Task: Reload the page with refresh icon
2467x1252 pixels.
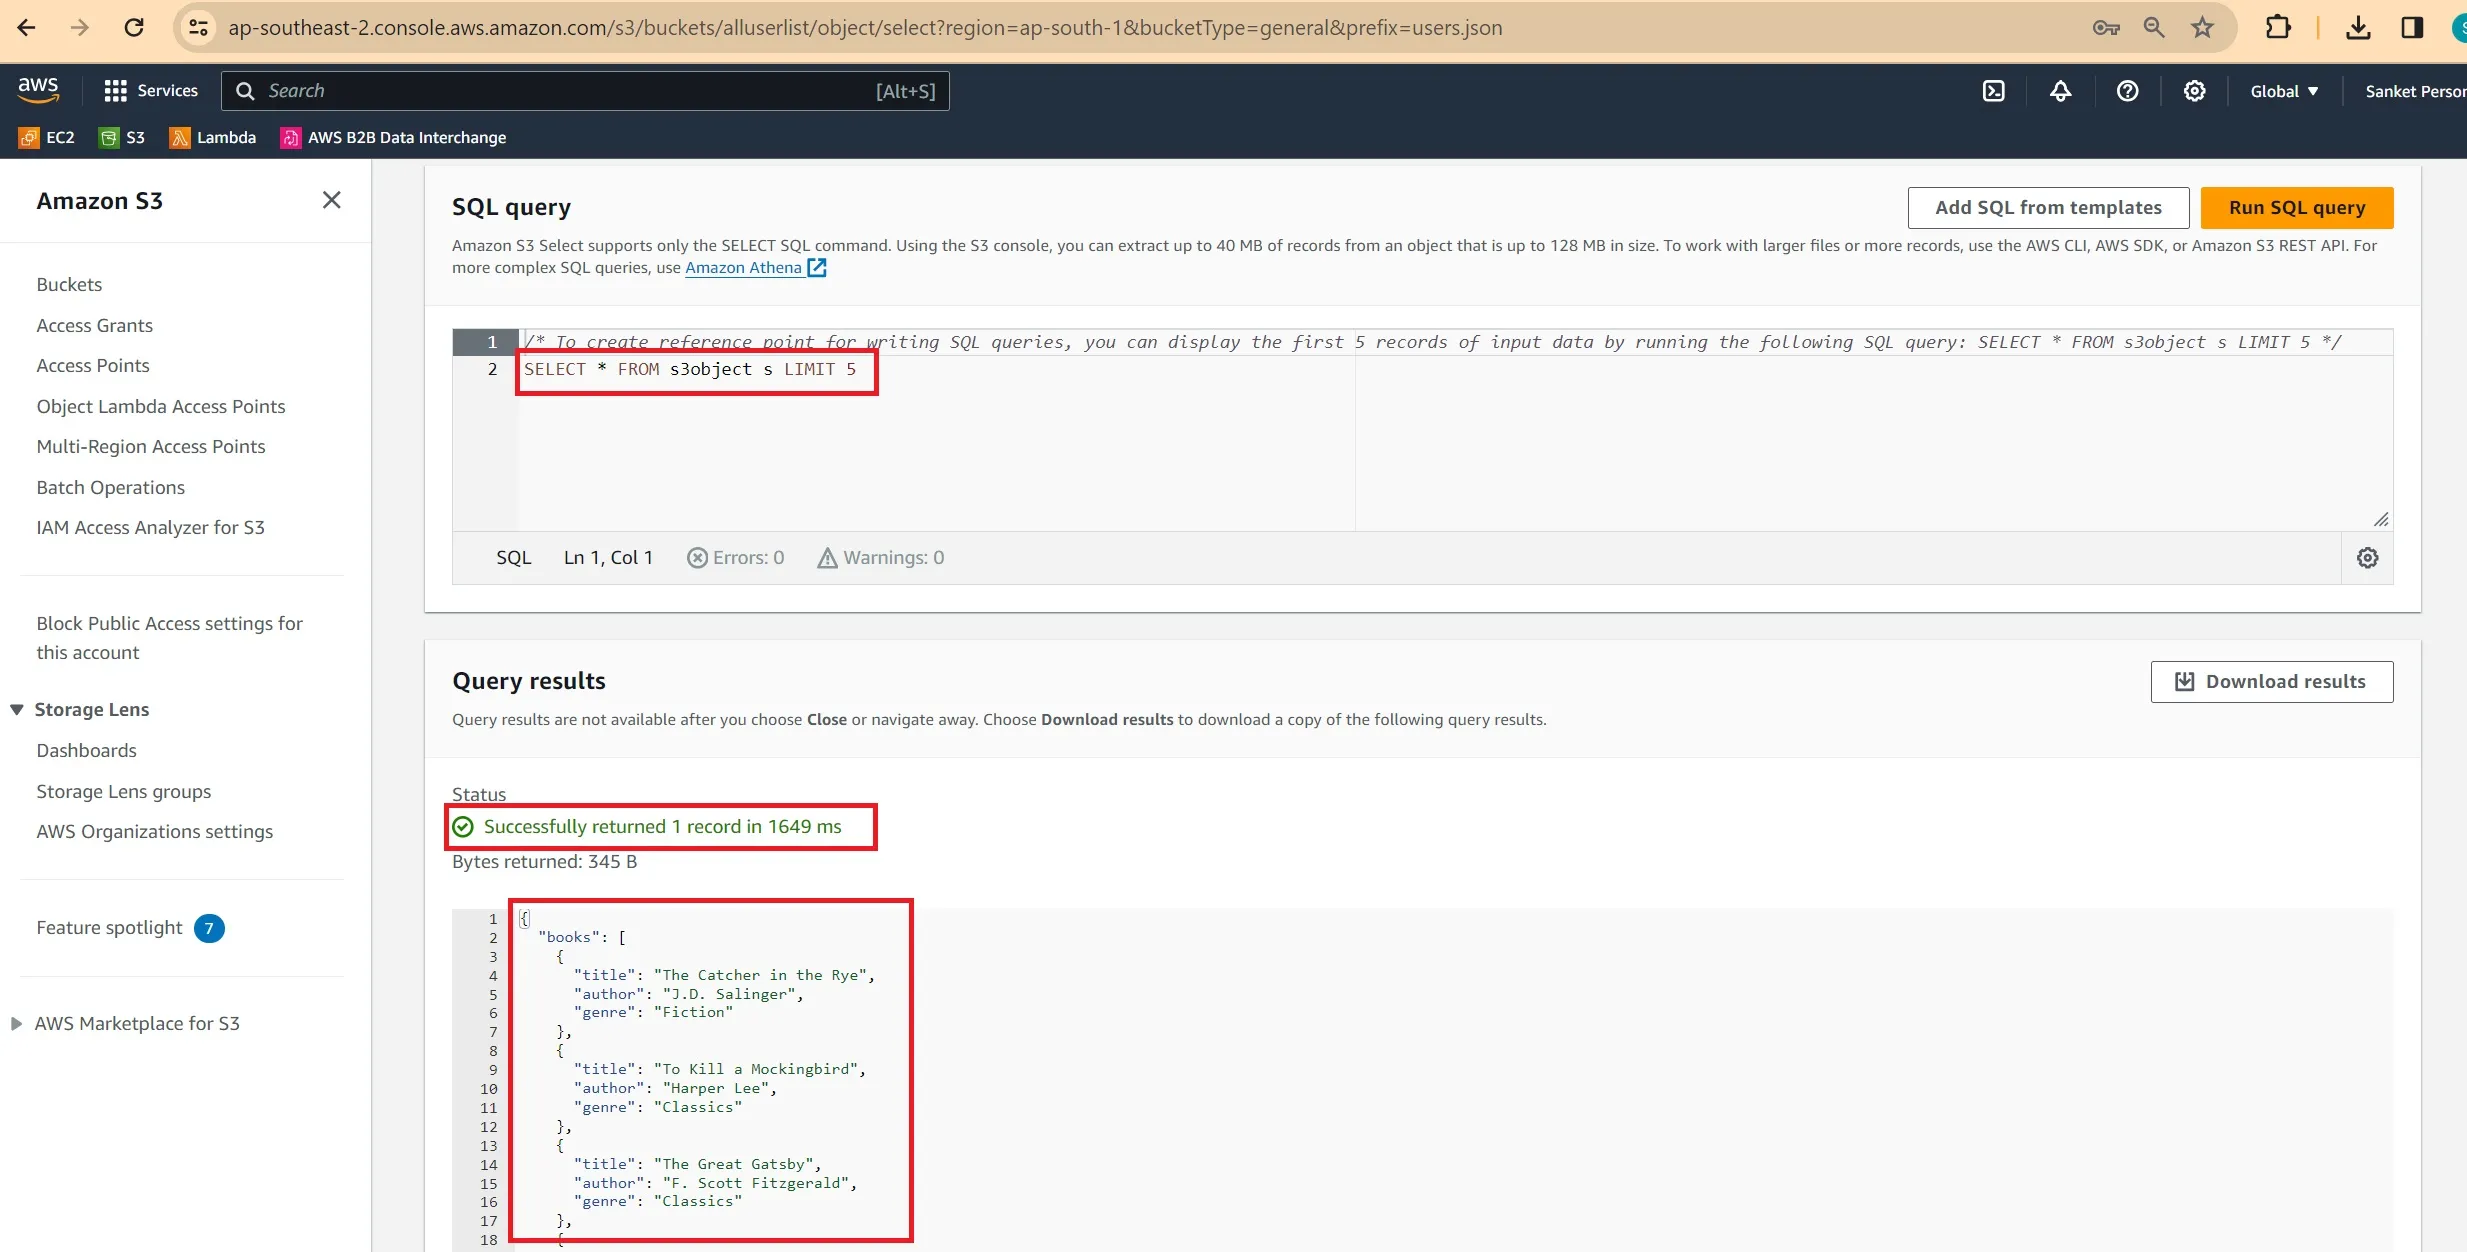Action: point(134,28)
